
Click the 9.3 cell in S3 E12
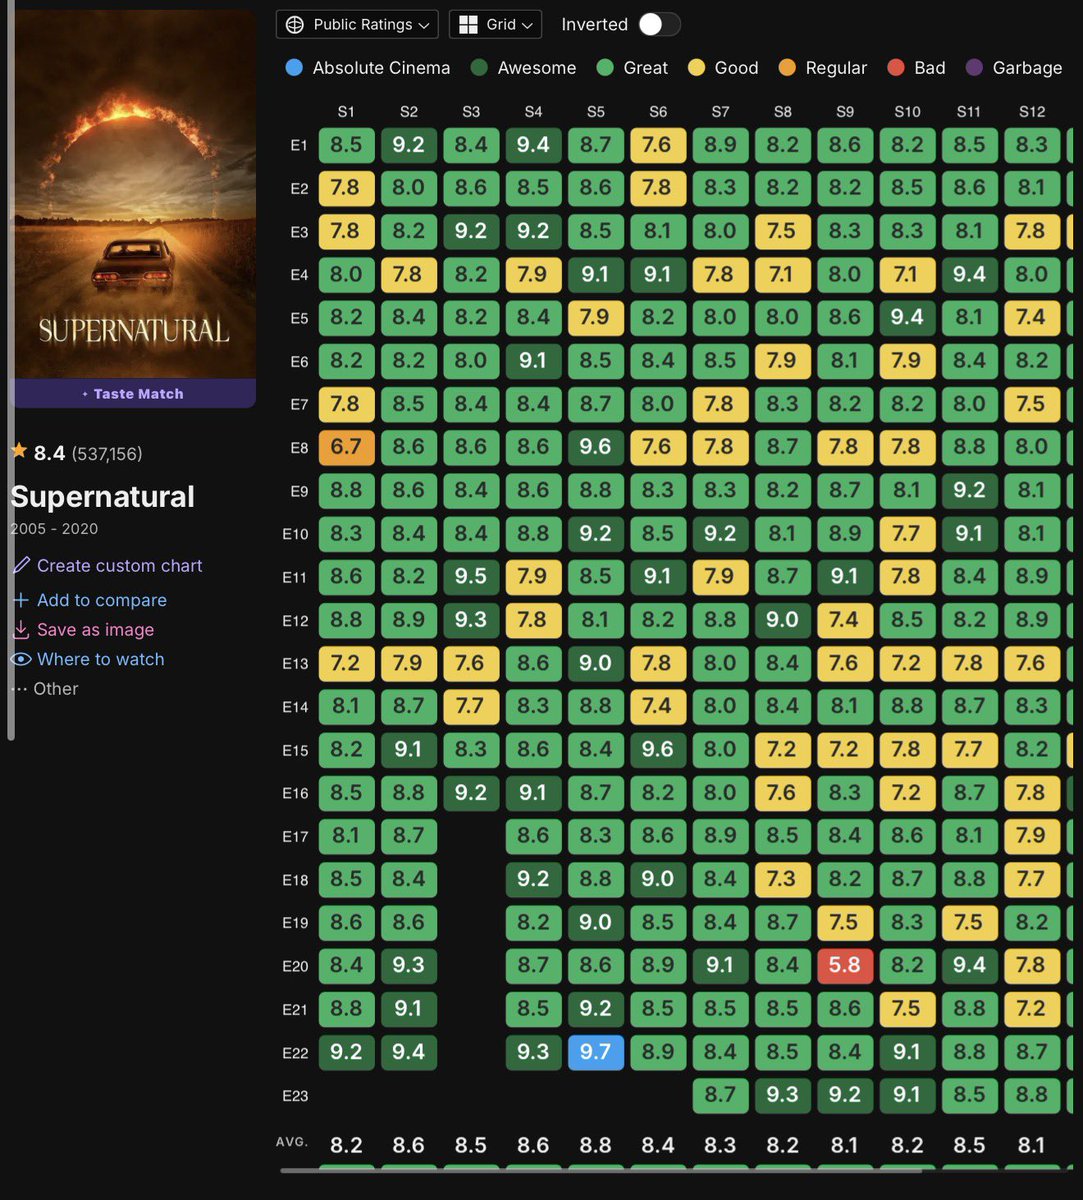470,620
